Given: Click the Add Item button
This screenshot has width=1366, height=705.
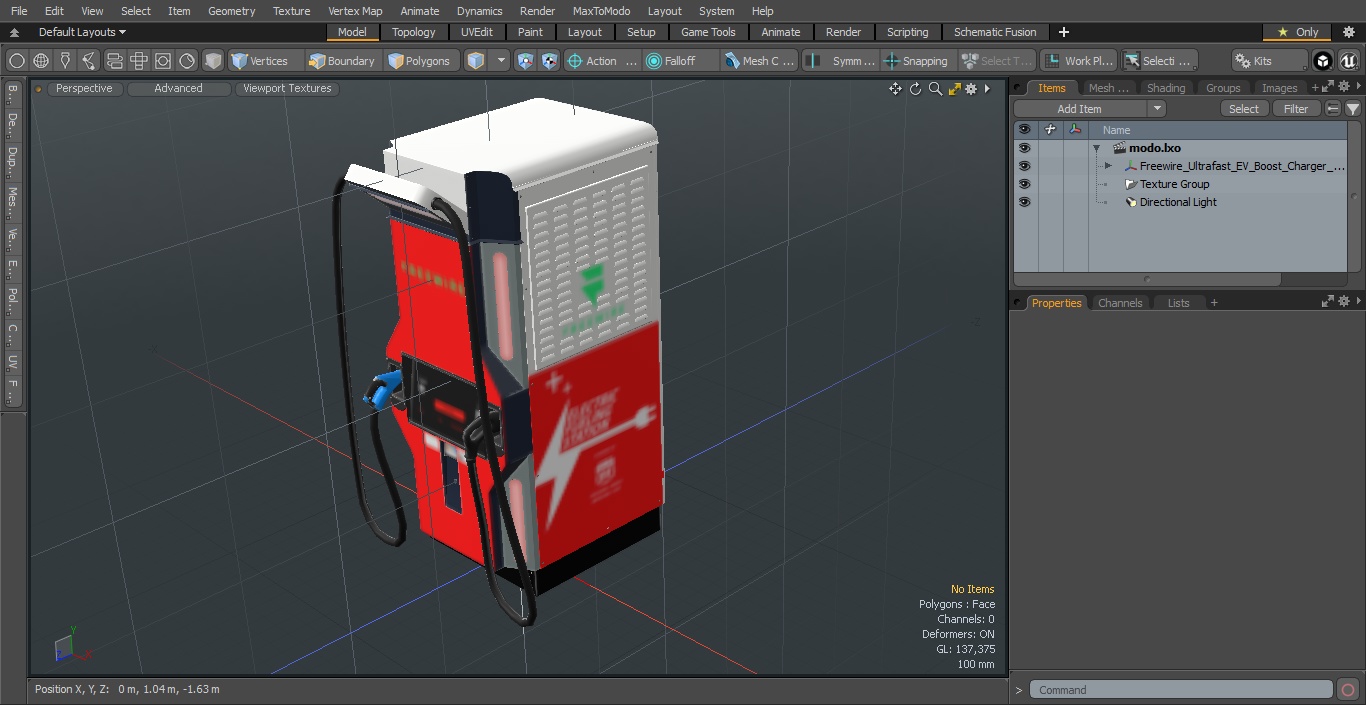Looking at the screenshot, I should click(x=1080, y=109).
